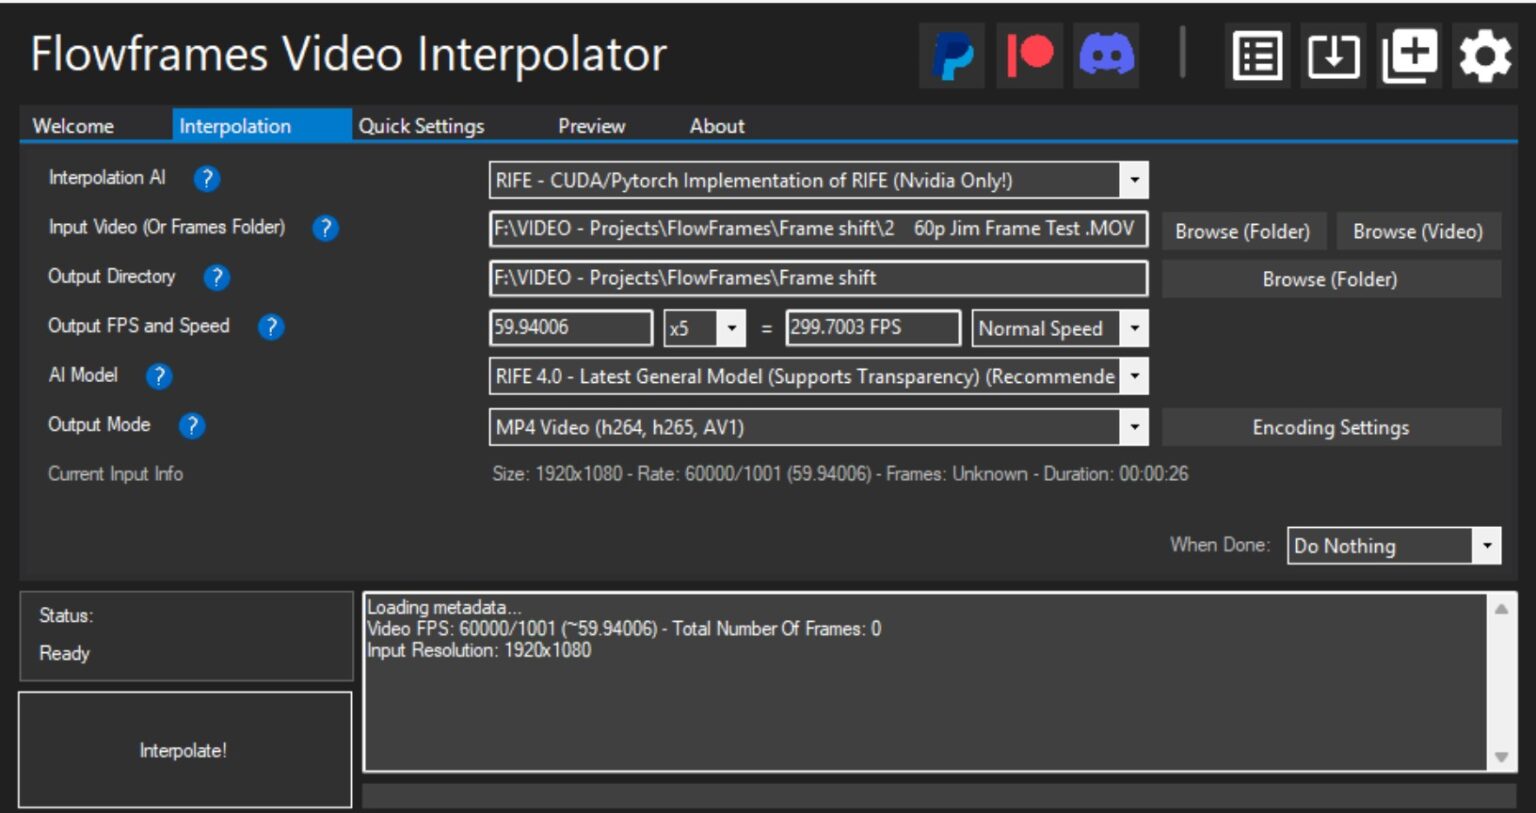1536x813 pixels.
Task: Open the Normal Speed dropdown
Action: point(1135,328)
